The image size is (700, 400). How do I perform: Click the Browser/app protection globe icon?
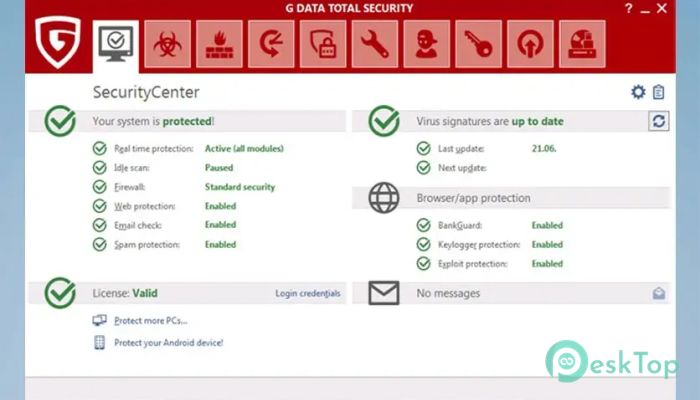[384, 198]
